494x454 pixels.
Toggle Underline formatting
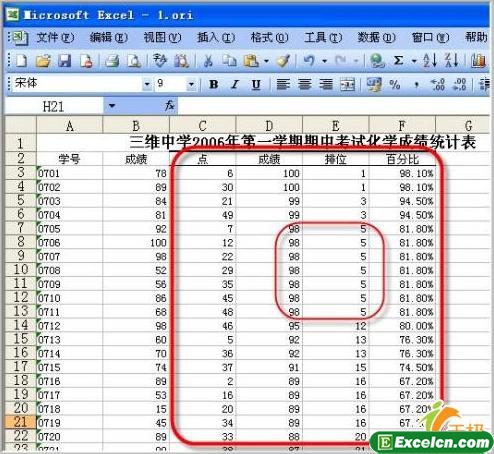click(256, 84)
